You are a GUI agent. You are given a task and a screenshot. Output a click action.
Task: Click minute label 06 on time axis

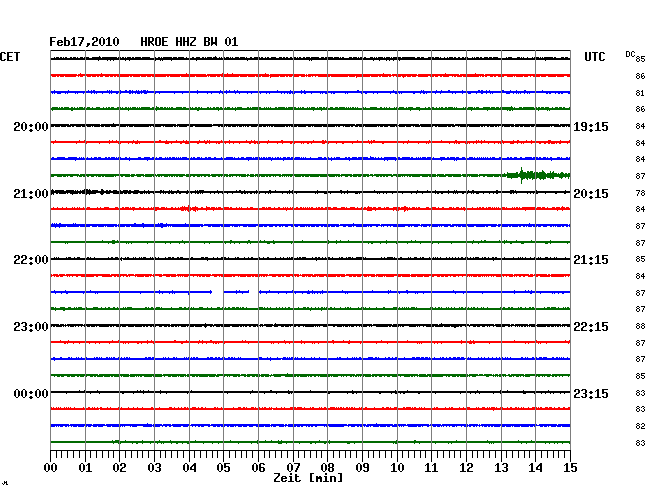(258, 468)
